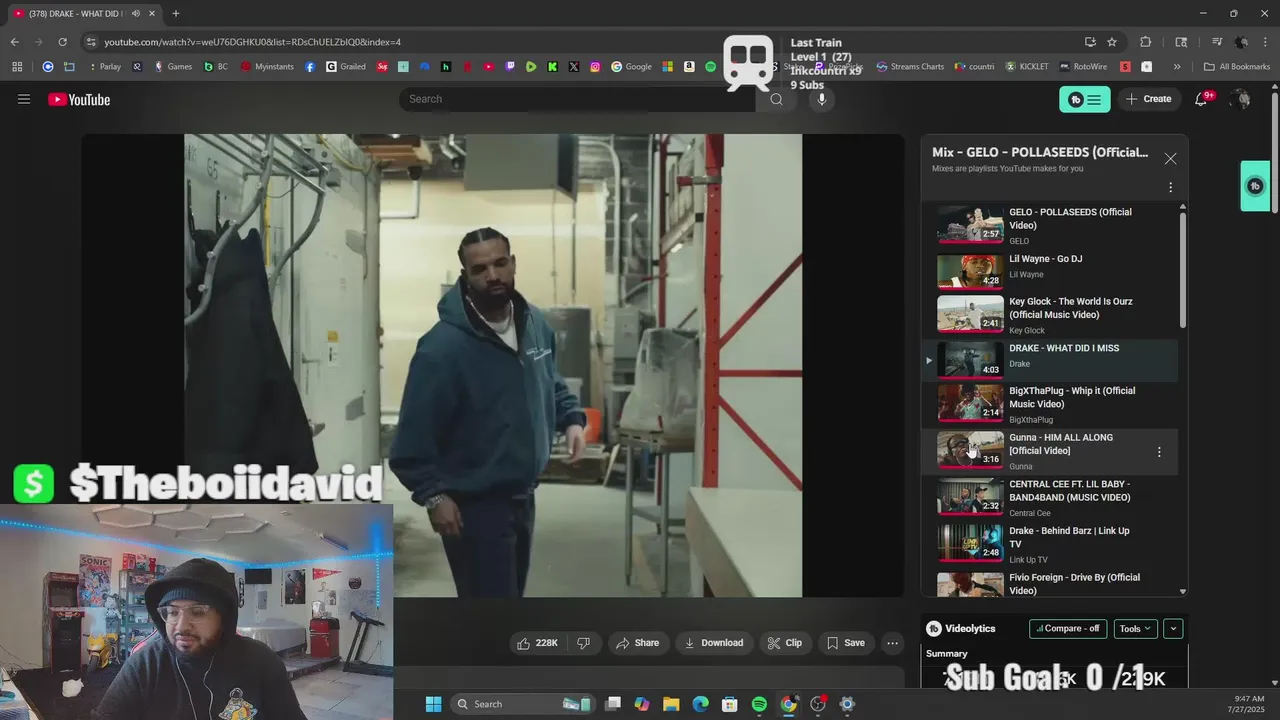
Task: Open the Parlay bookmark
Action: click(x=105, y=67)
